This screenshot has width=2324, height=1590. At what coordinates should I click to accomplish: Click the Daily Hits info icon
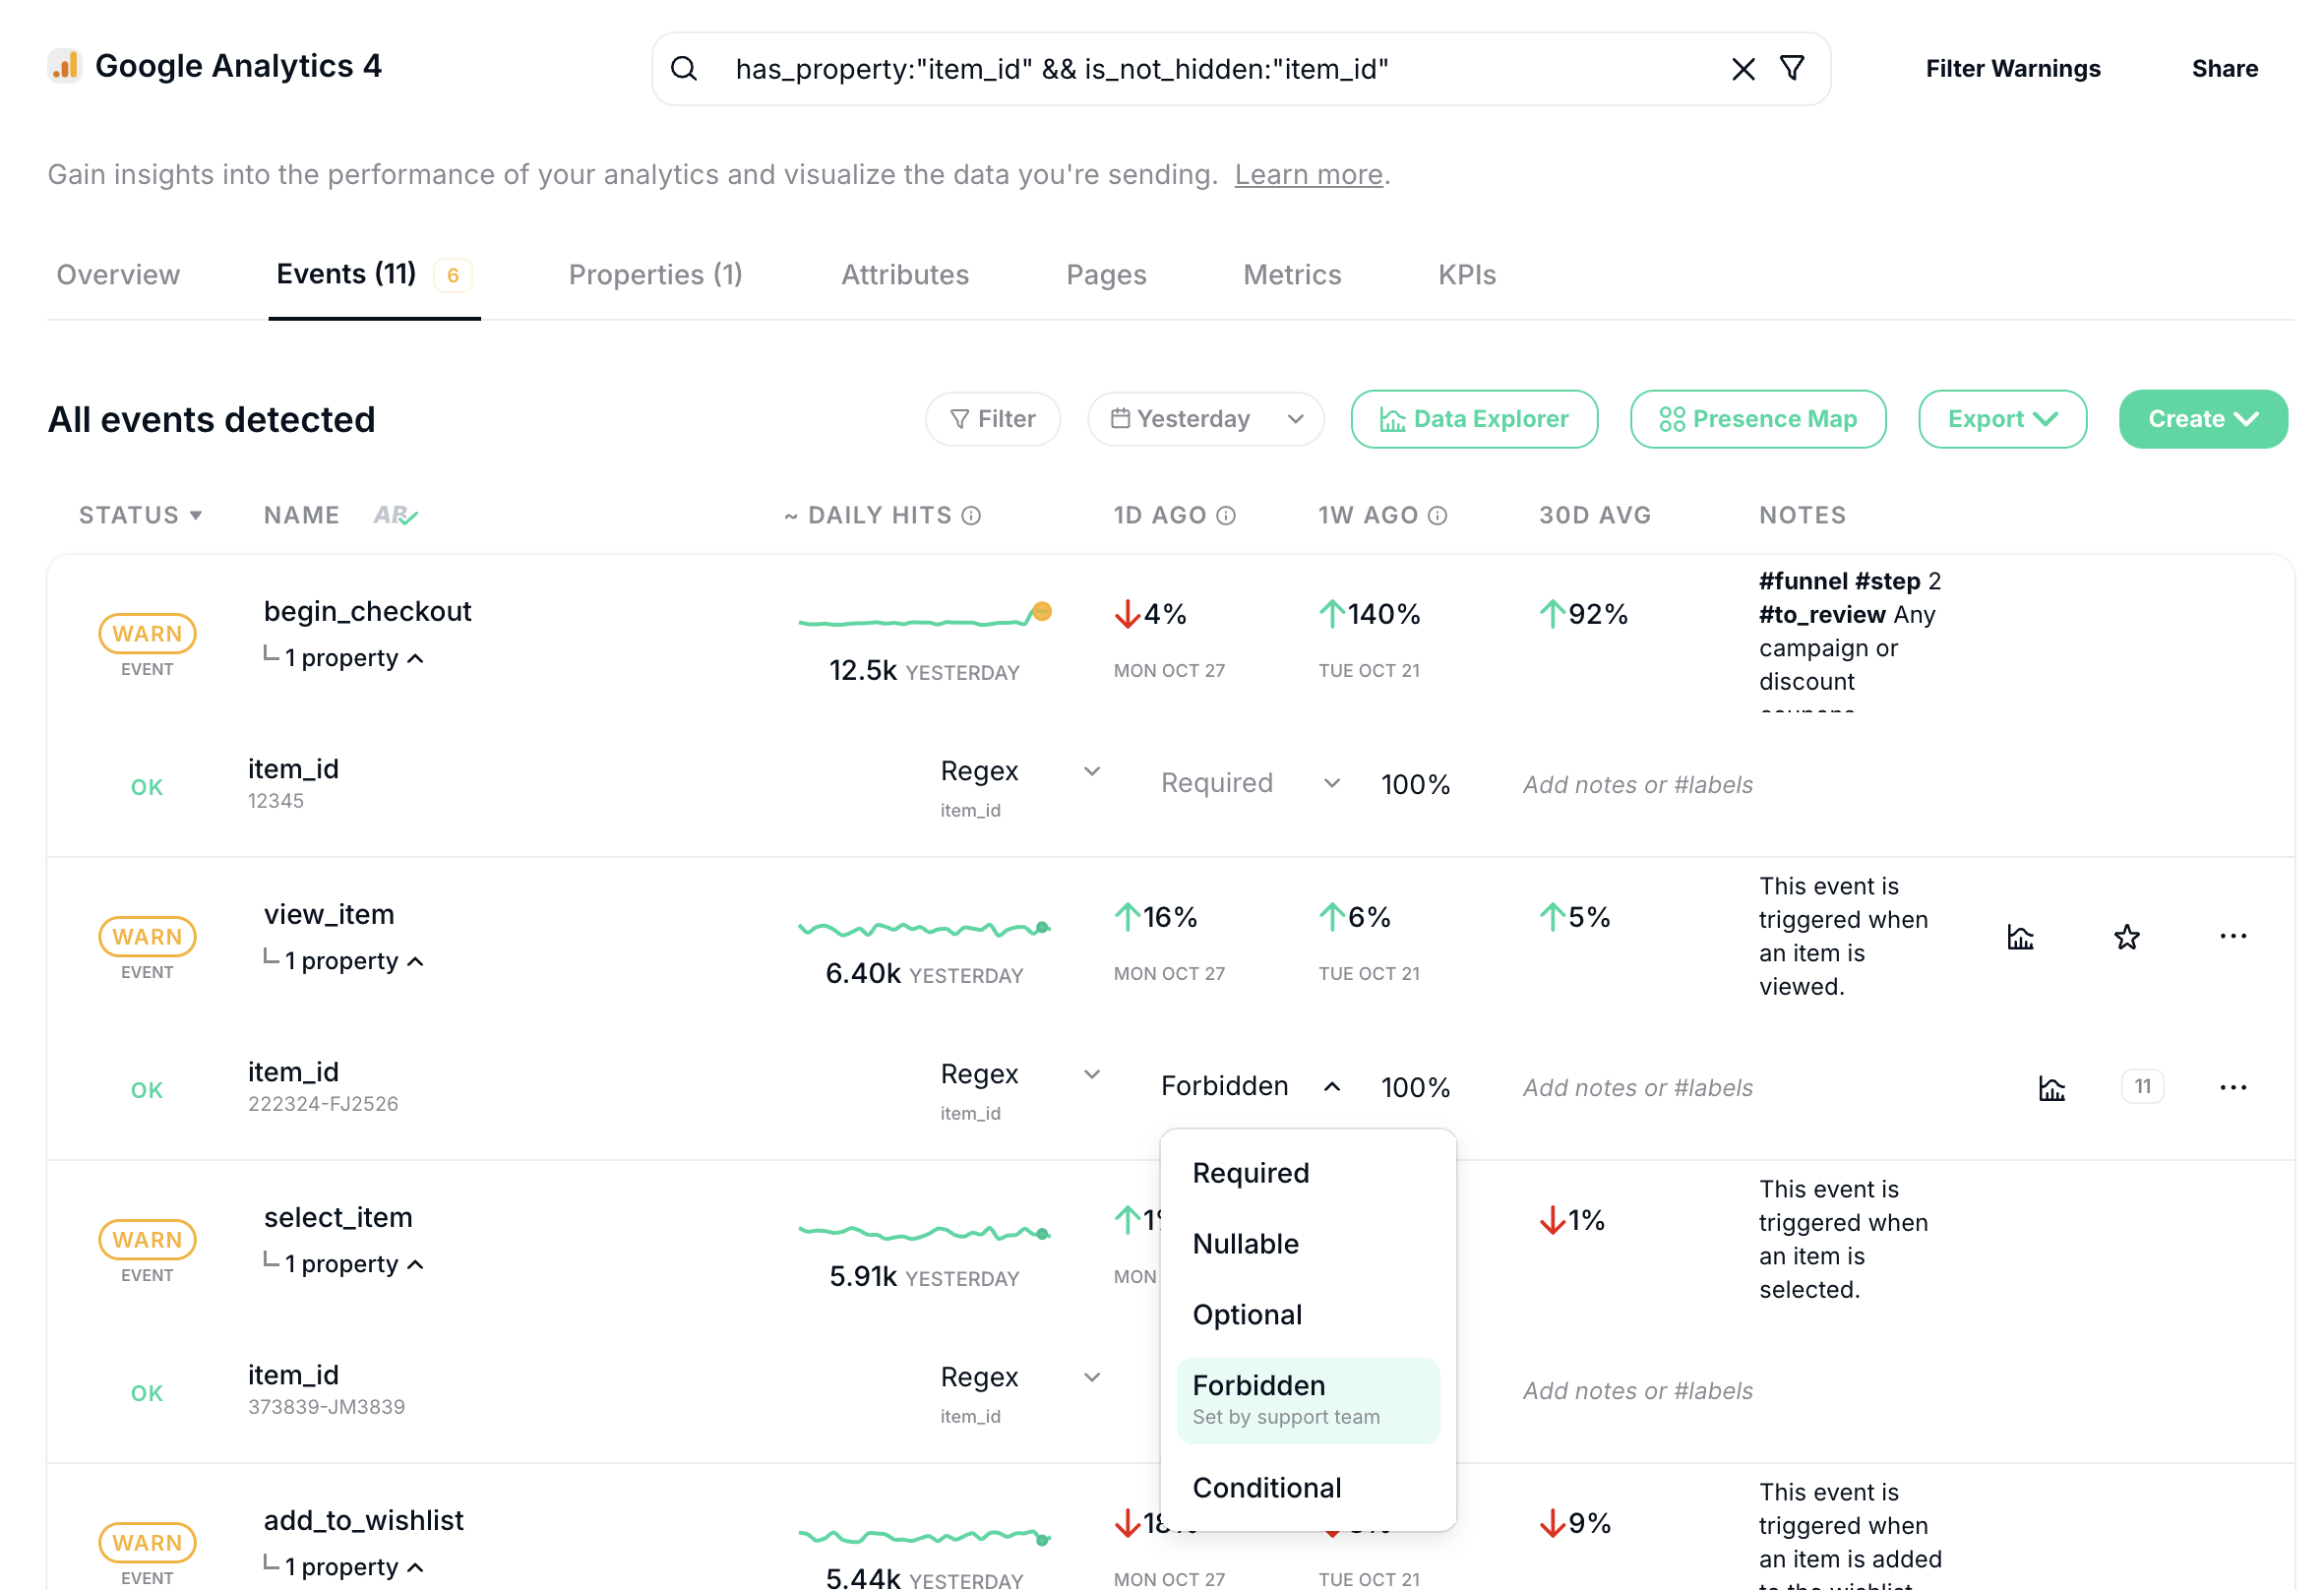pyautogui.click(x=971, y=516)
